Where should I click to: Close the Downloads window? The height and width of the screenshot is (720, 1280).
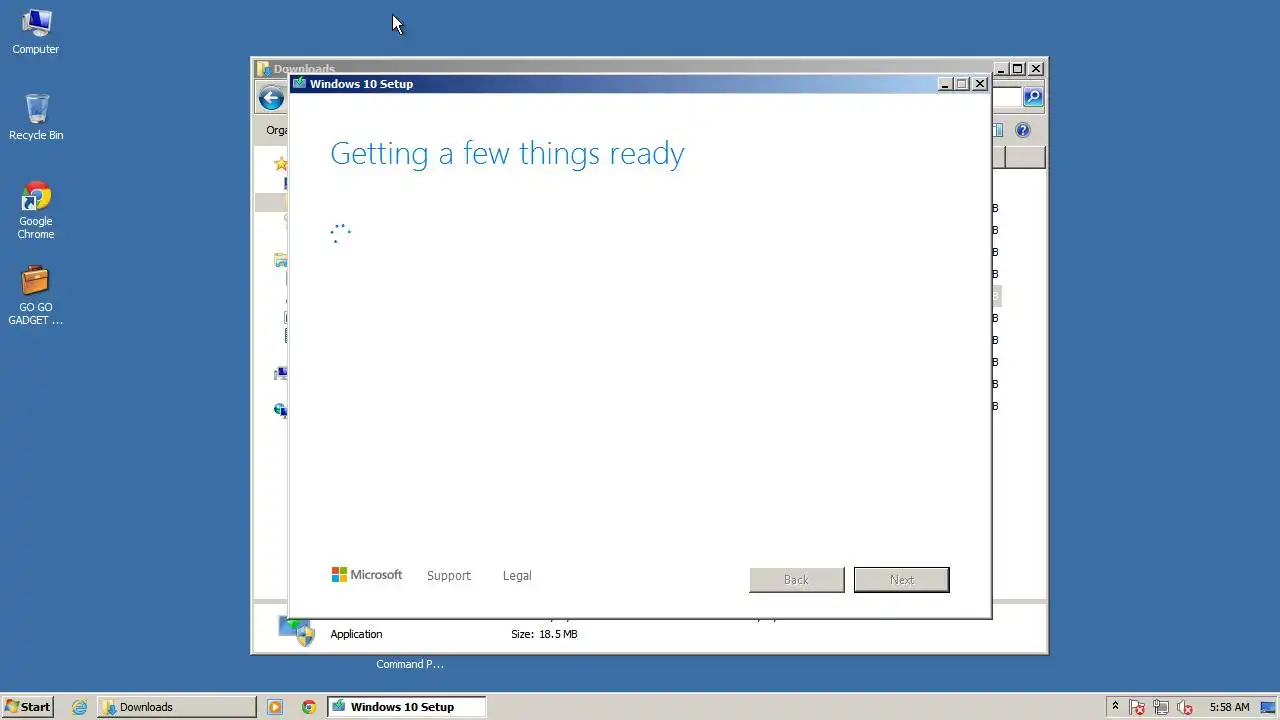click(1036, 69)
